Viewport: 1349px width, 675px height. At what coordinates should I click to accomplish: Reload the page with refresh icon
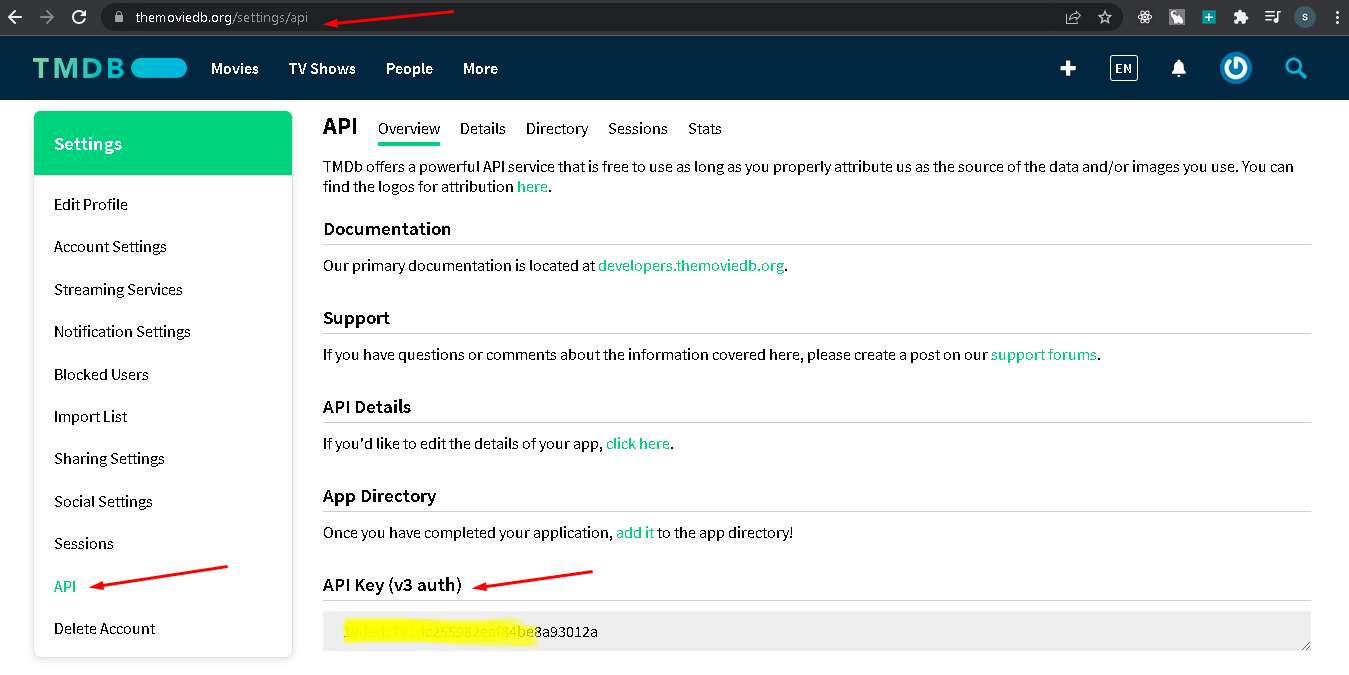78,17
